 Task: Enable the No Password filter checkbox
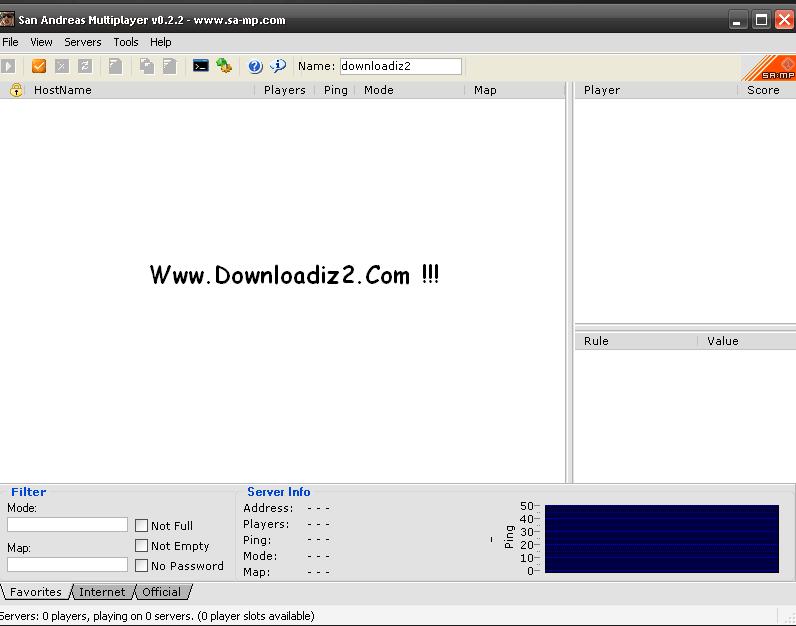[142, 565]
